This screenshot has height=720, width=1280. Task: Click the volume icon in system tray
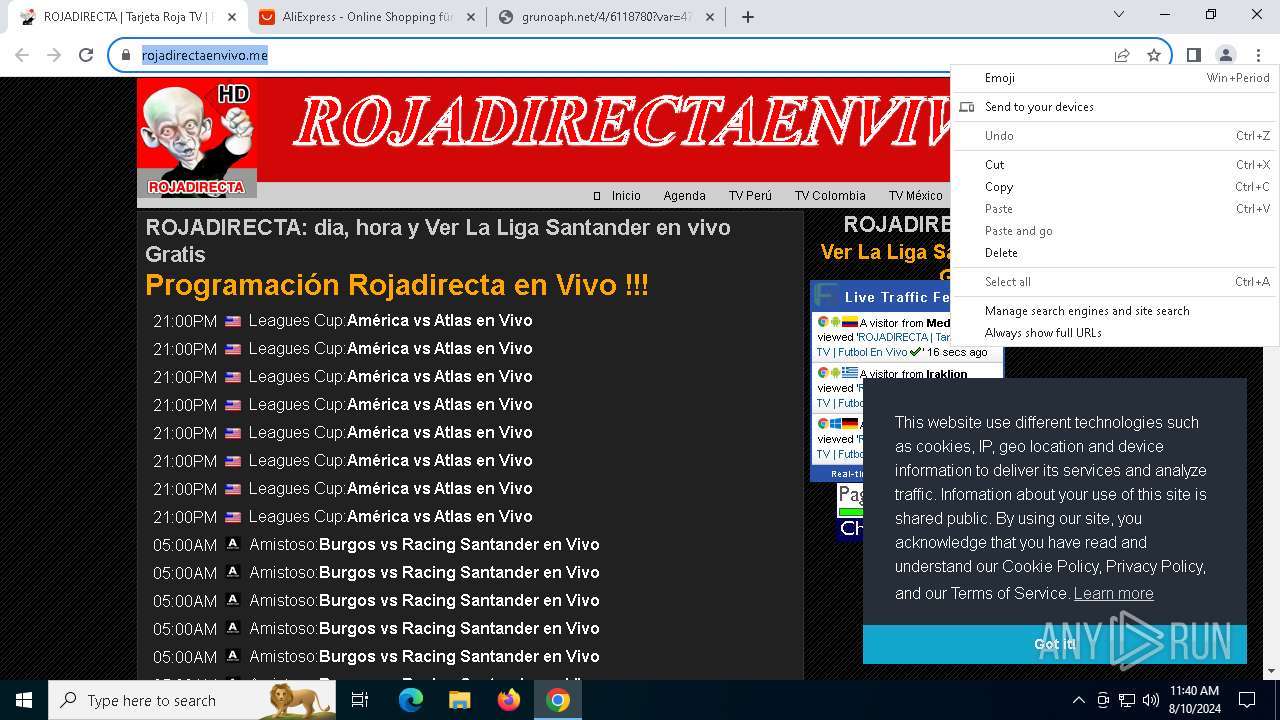tap(1150, 700)
